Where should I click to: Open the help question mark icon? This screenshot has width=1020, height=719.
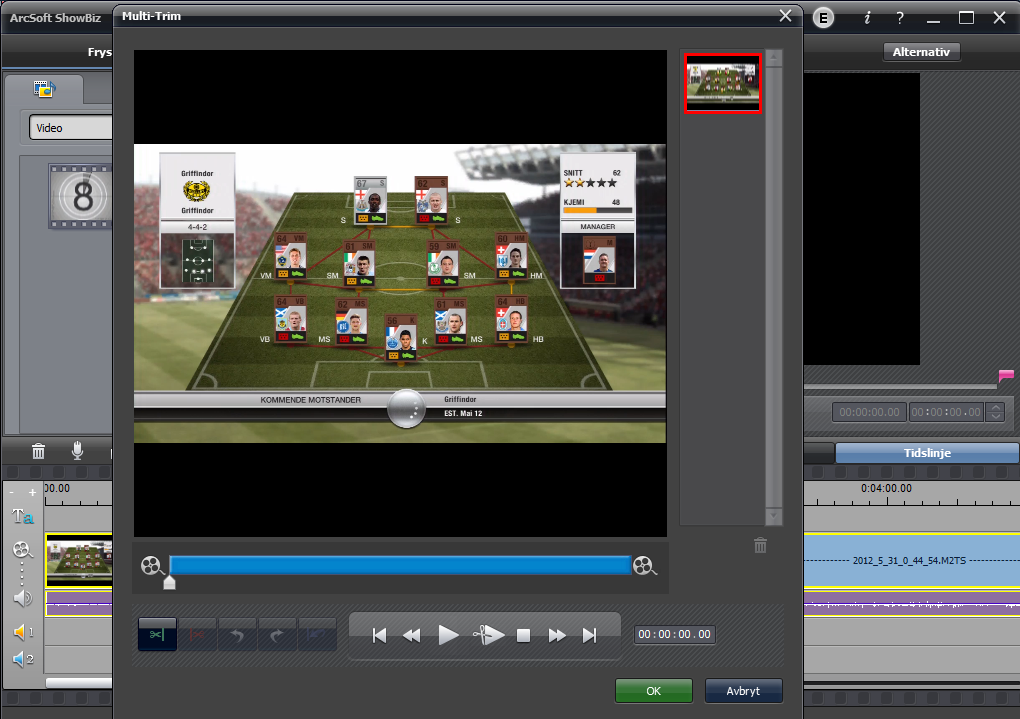[x=900, y=18]
